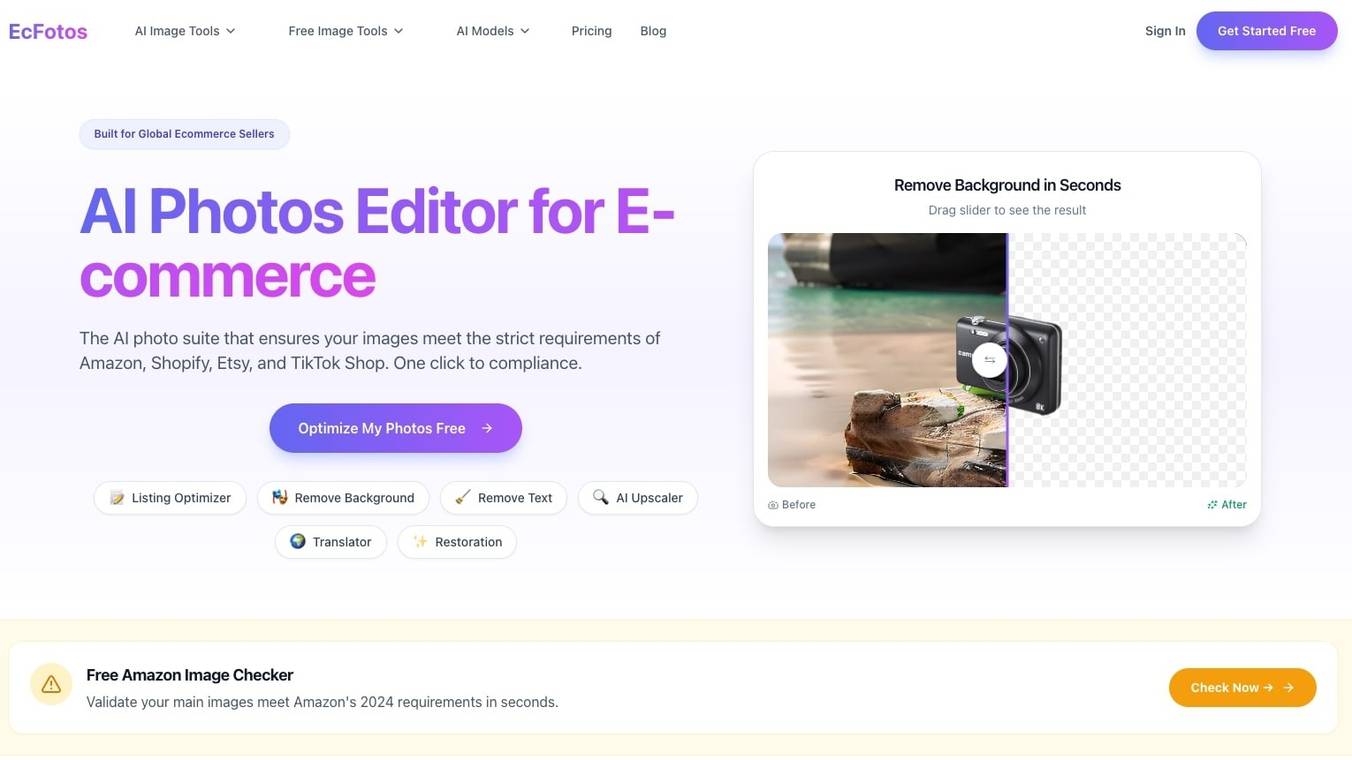Click the pen icon on Remove Text chip
This screenshot has width=1352, height=760.
click(460, 497)
